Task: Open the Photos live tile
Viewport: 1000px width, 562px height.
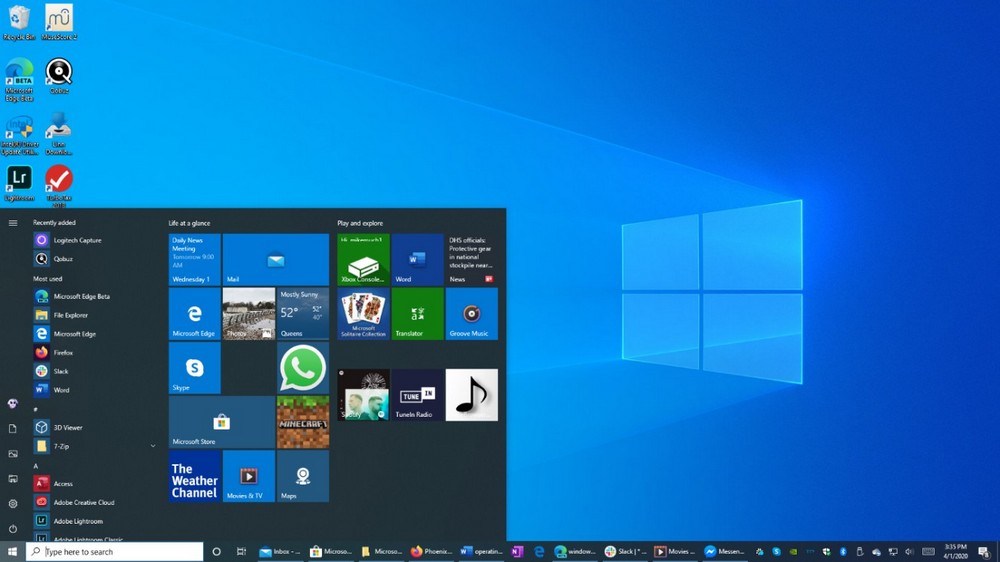Action: click(x=249, y=314)
